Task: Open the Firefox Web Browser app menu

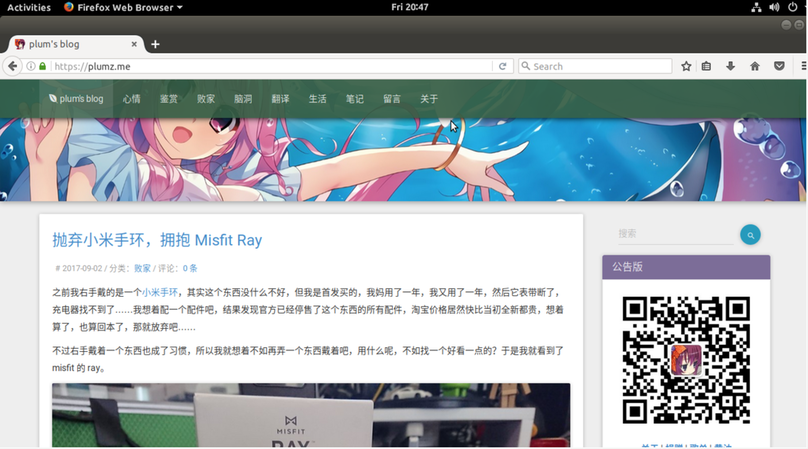Action: [123, 7]
